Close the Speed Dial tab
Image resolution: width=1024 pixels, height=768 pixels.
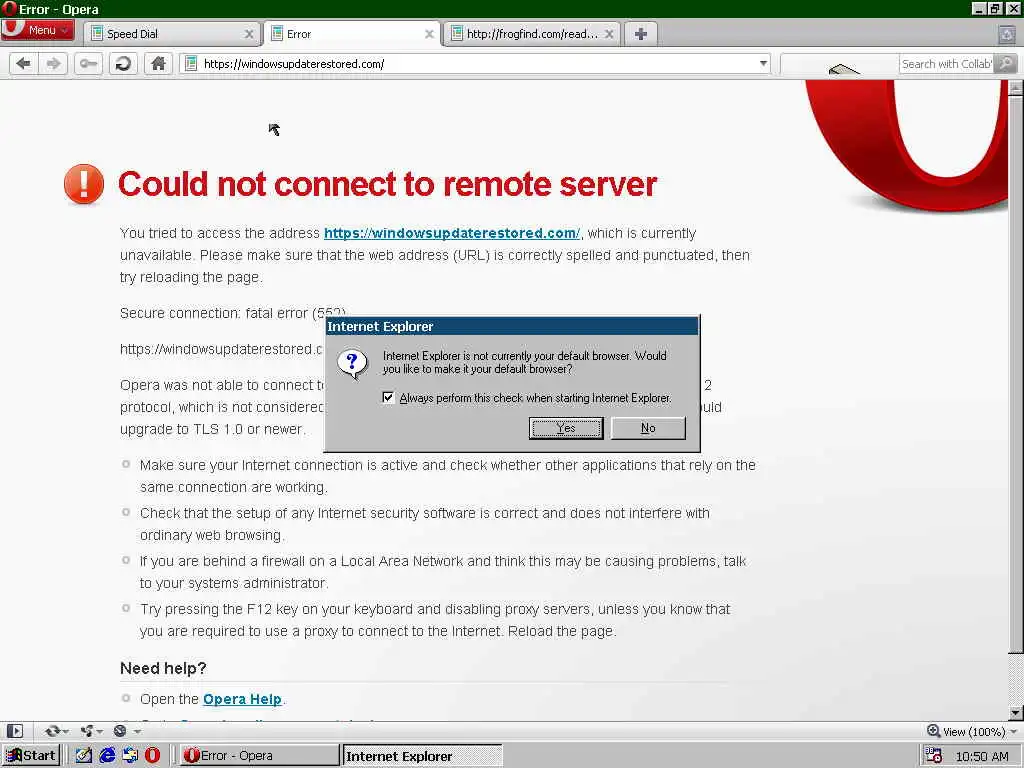pos(249,34)
